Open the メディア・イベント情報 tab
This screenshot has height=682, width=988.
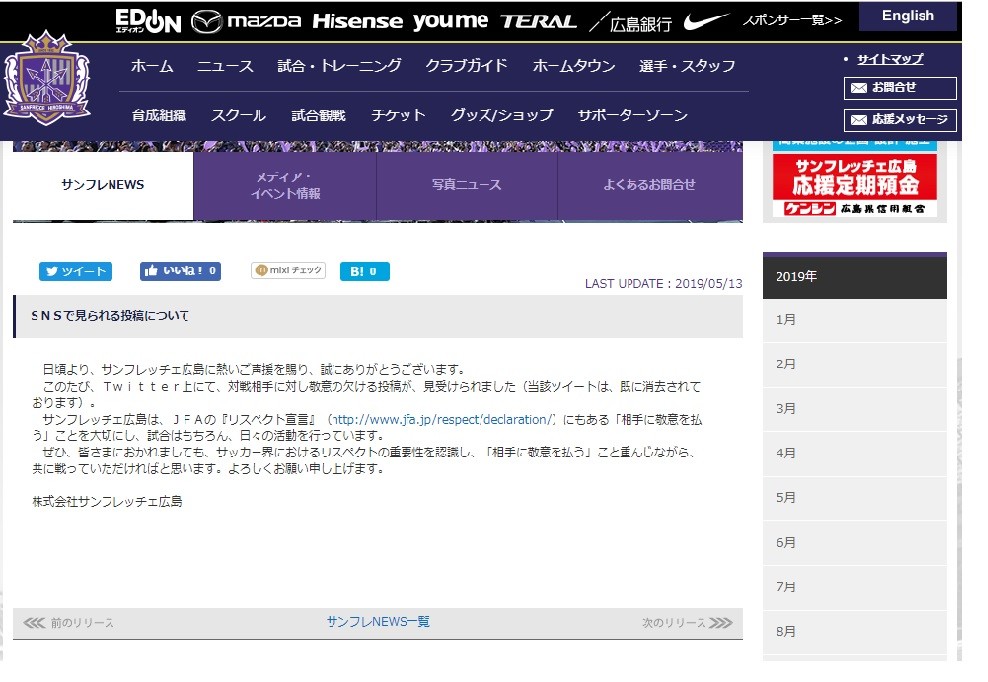[283, 184]
